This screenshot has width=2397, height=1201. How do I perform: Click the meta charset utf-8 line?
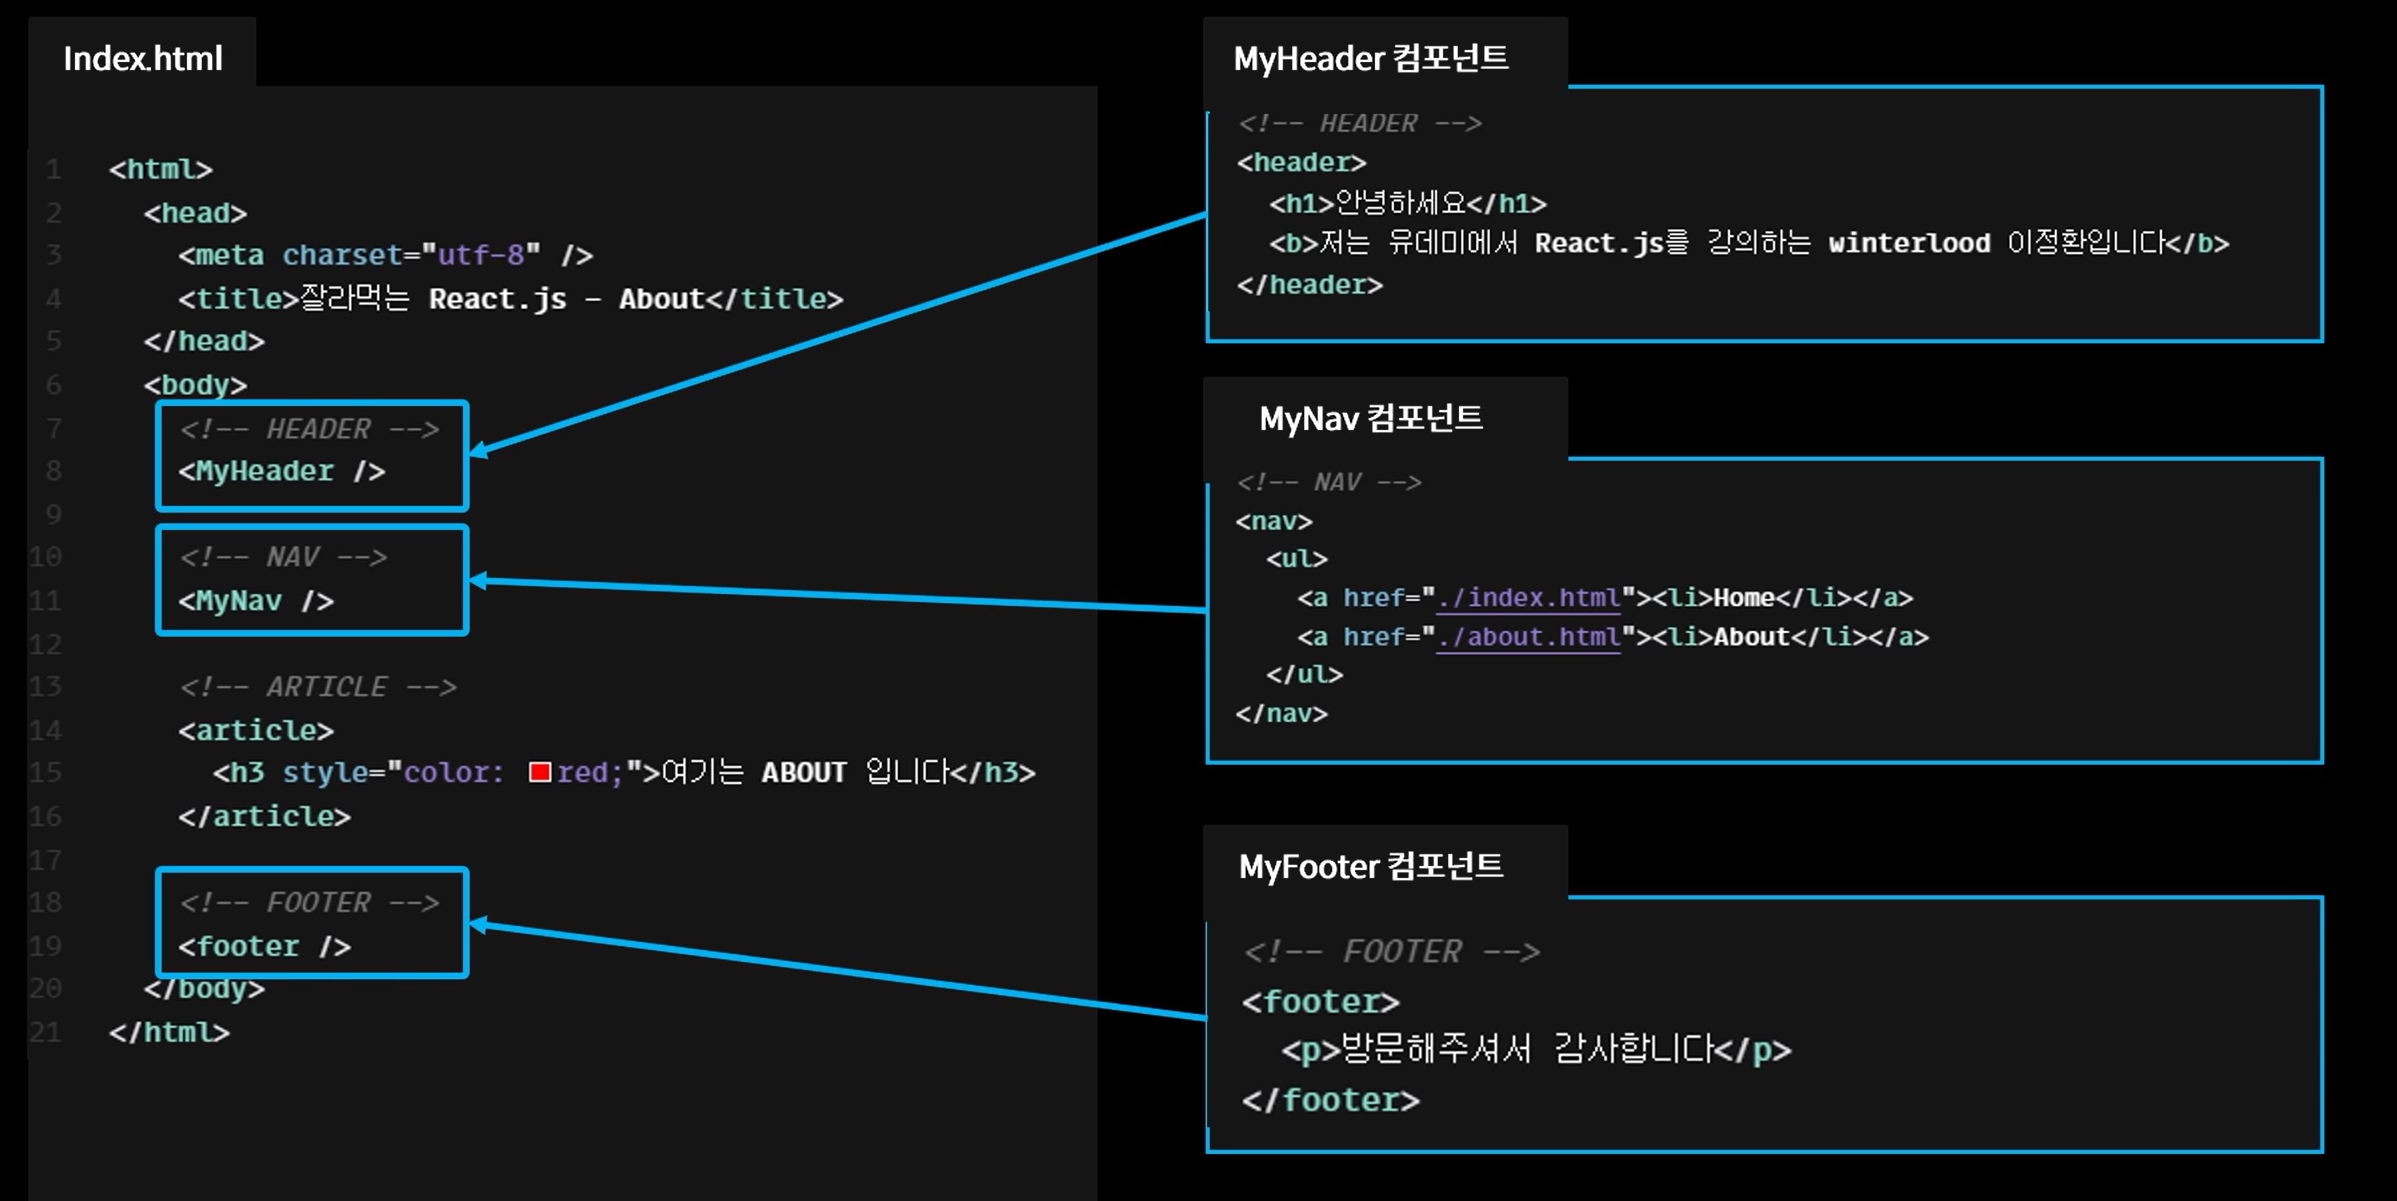click(x=385, y=256)
